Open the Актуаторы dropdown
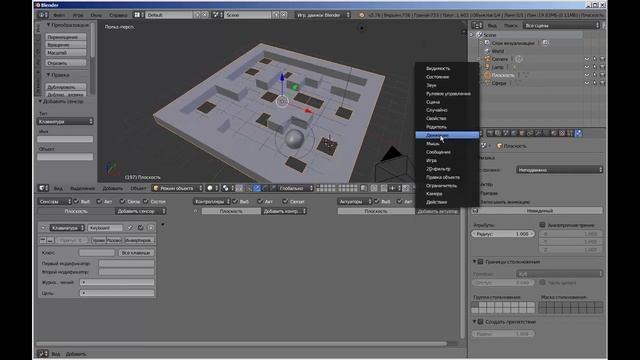This screenshot has height=360, width=640. (355, 201)
